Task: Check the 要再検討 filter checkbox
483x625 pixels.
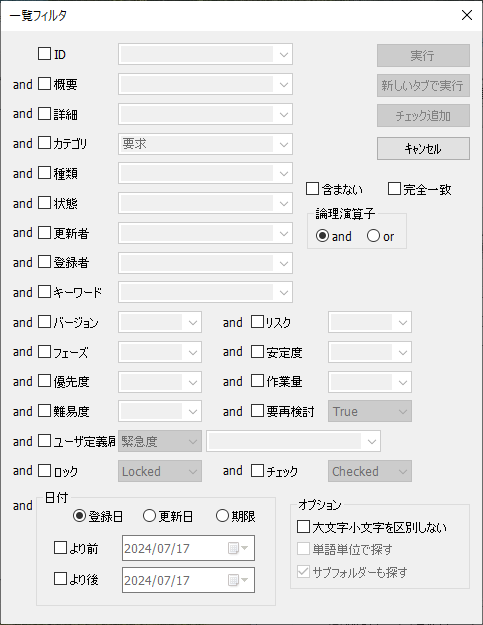Action: [x=257, y=411]
